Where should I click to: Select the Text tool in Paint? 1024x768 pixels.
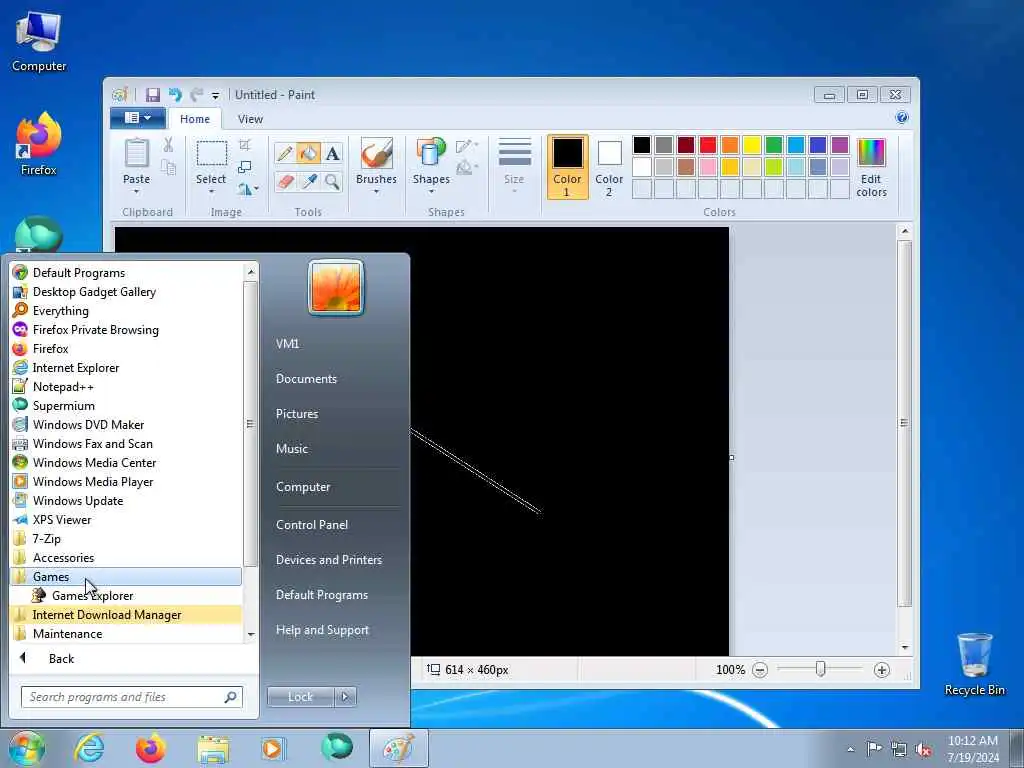pyautogui.click(x=332, y=153)
